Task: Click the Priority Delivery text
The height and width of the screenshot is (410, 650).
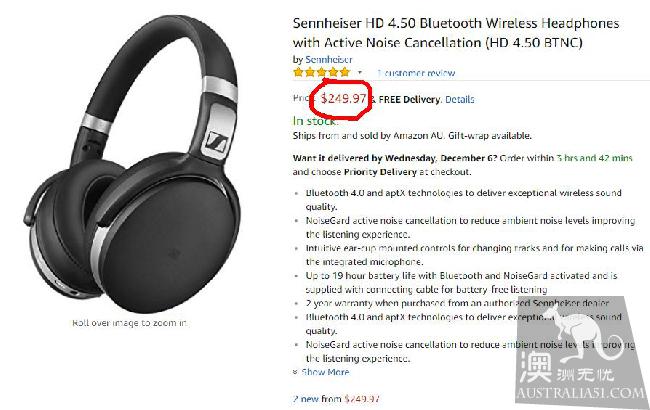Action: click(x=380, y=172)
